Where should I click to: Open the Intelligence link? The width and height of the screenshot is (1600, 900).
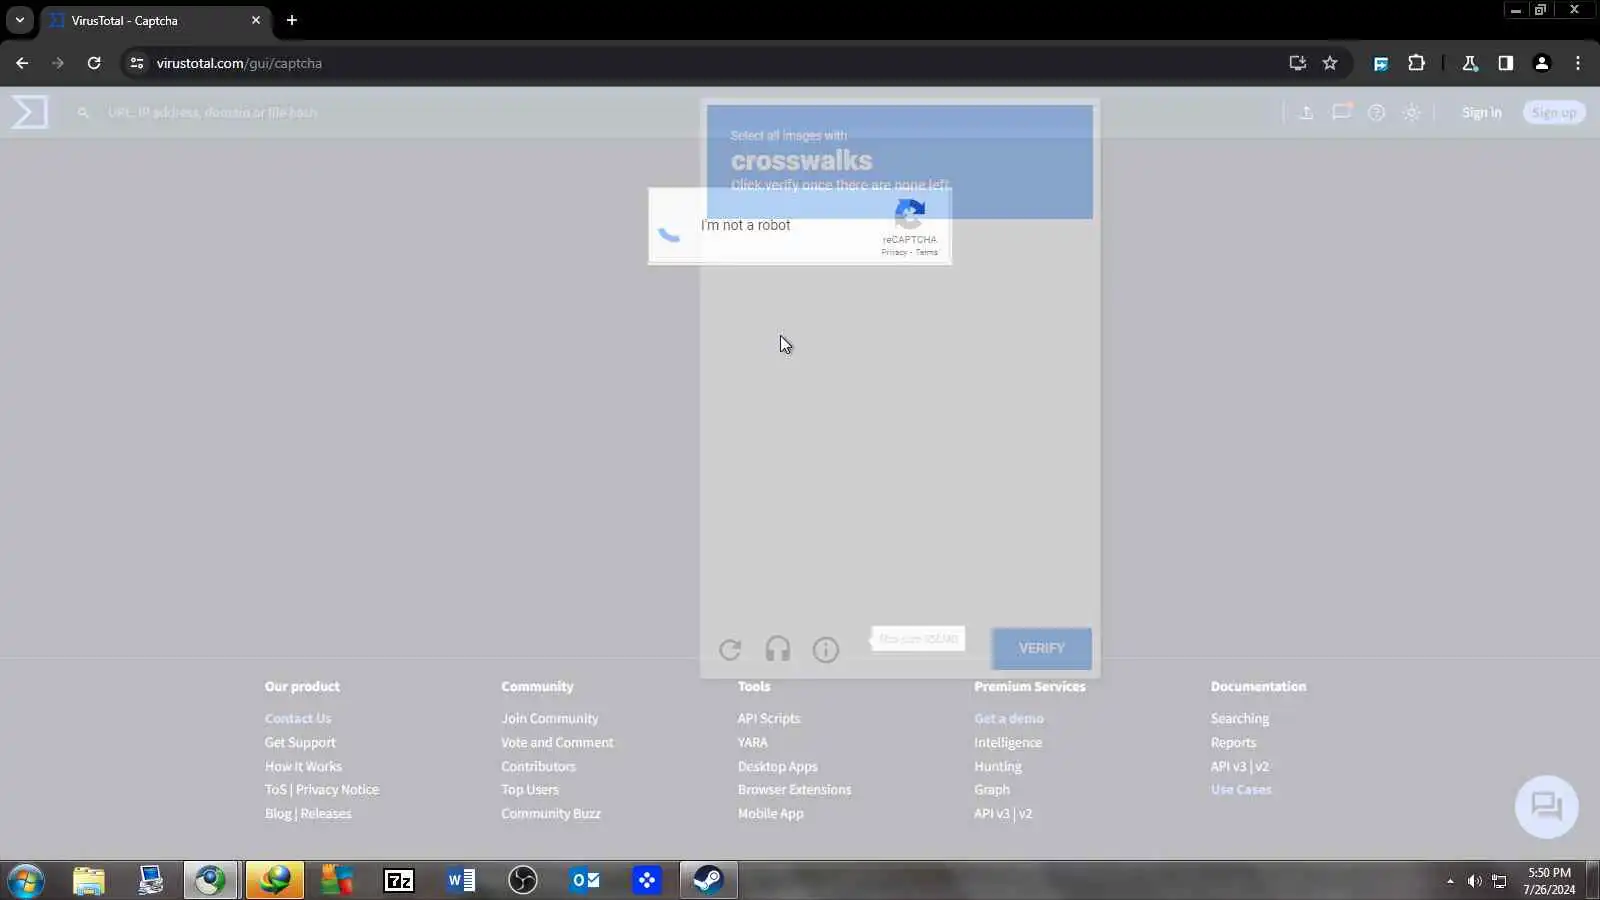pyautogui.click(x=1008, y=742)
